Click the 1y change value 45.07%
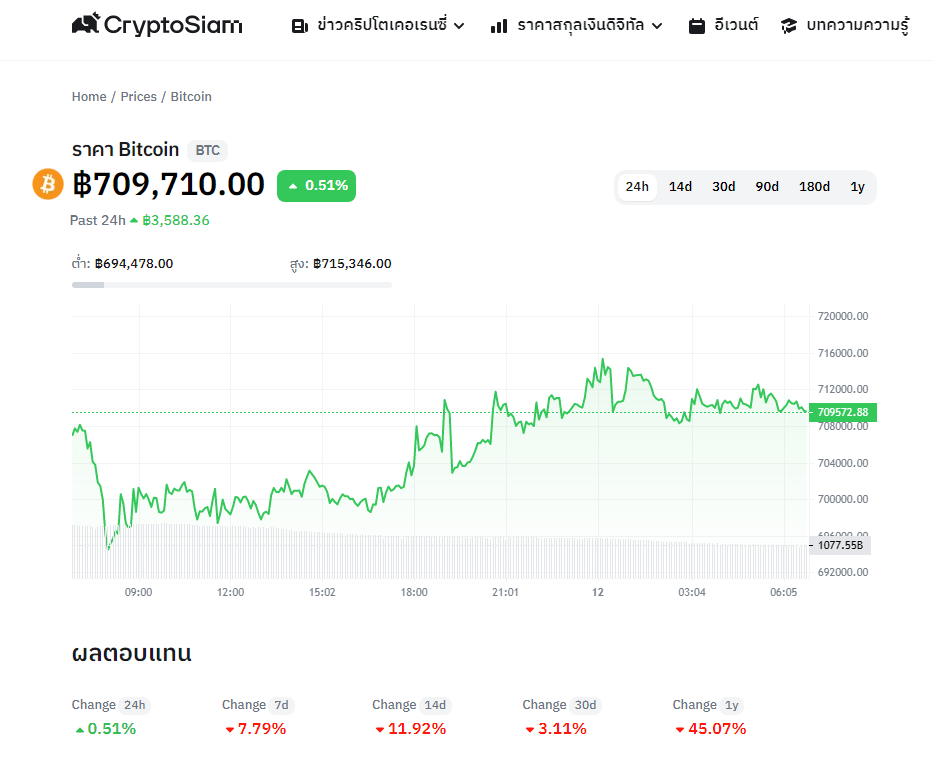Screen dimensions: 932x776 (x=717, y=729)
